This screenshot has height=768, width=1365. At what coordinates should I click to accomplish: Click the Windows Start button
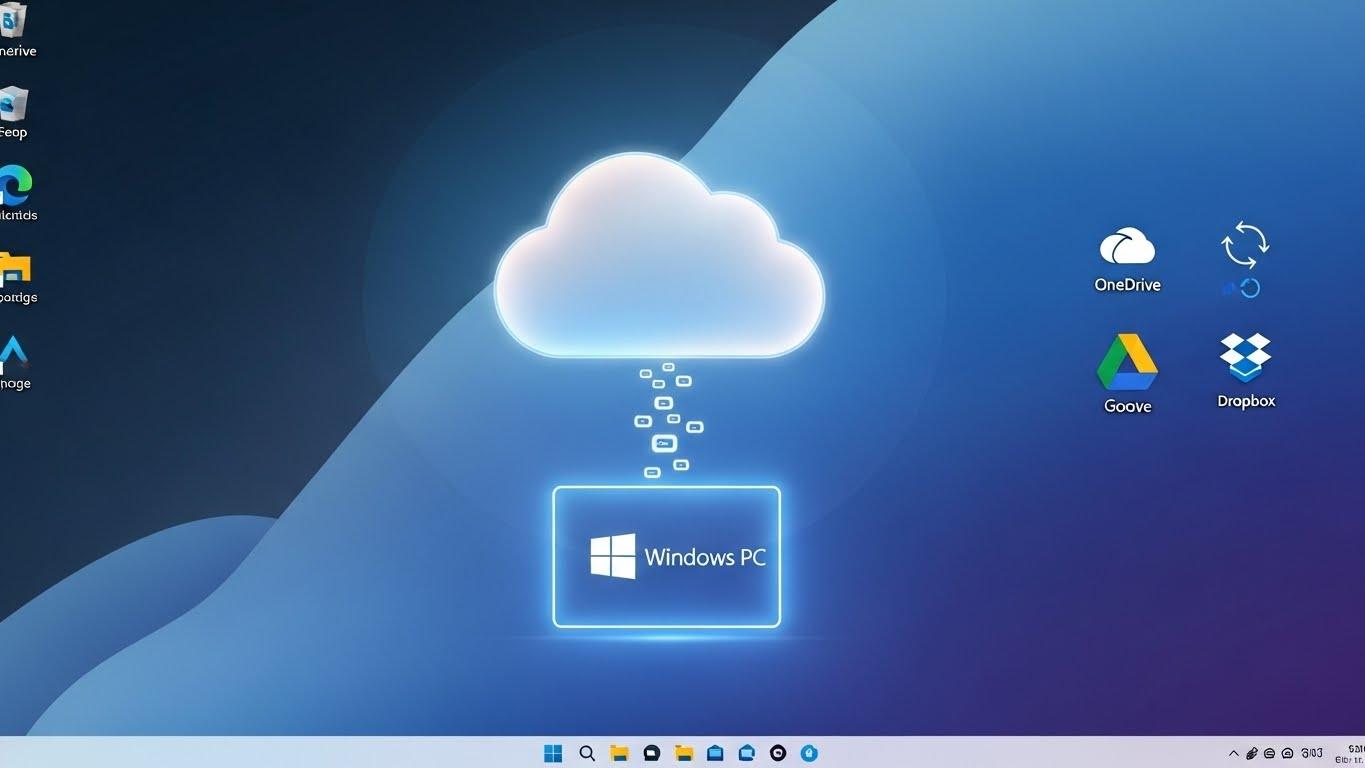click(553, 753)
